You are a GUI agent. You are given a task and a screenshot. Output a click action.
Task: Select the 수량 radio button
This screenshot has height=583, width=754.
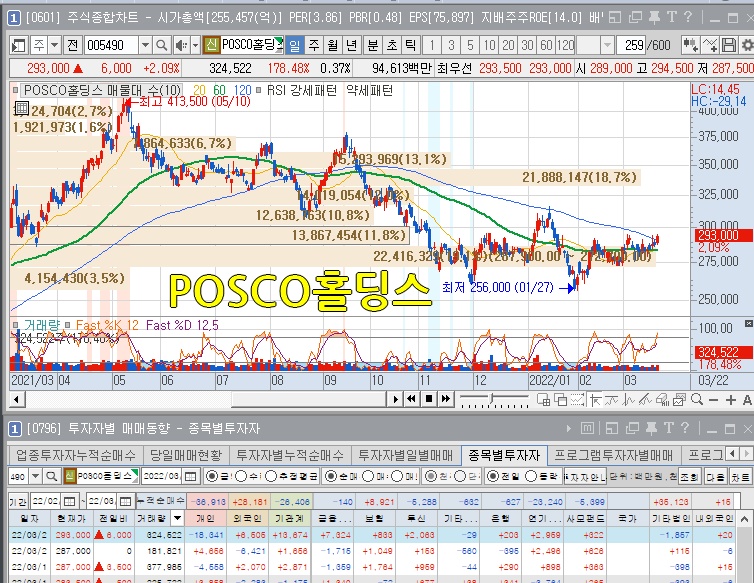tap(240, 476)
